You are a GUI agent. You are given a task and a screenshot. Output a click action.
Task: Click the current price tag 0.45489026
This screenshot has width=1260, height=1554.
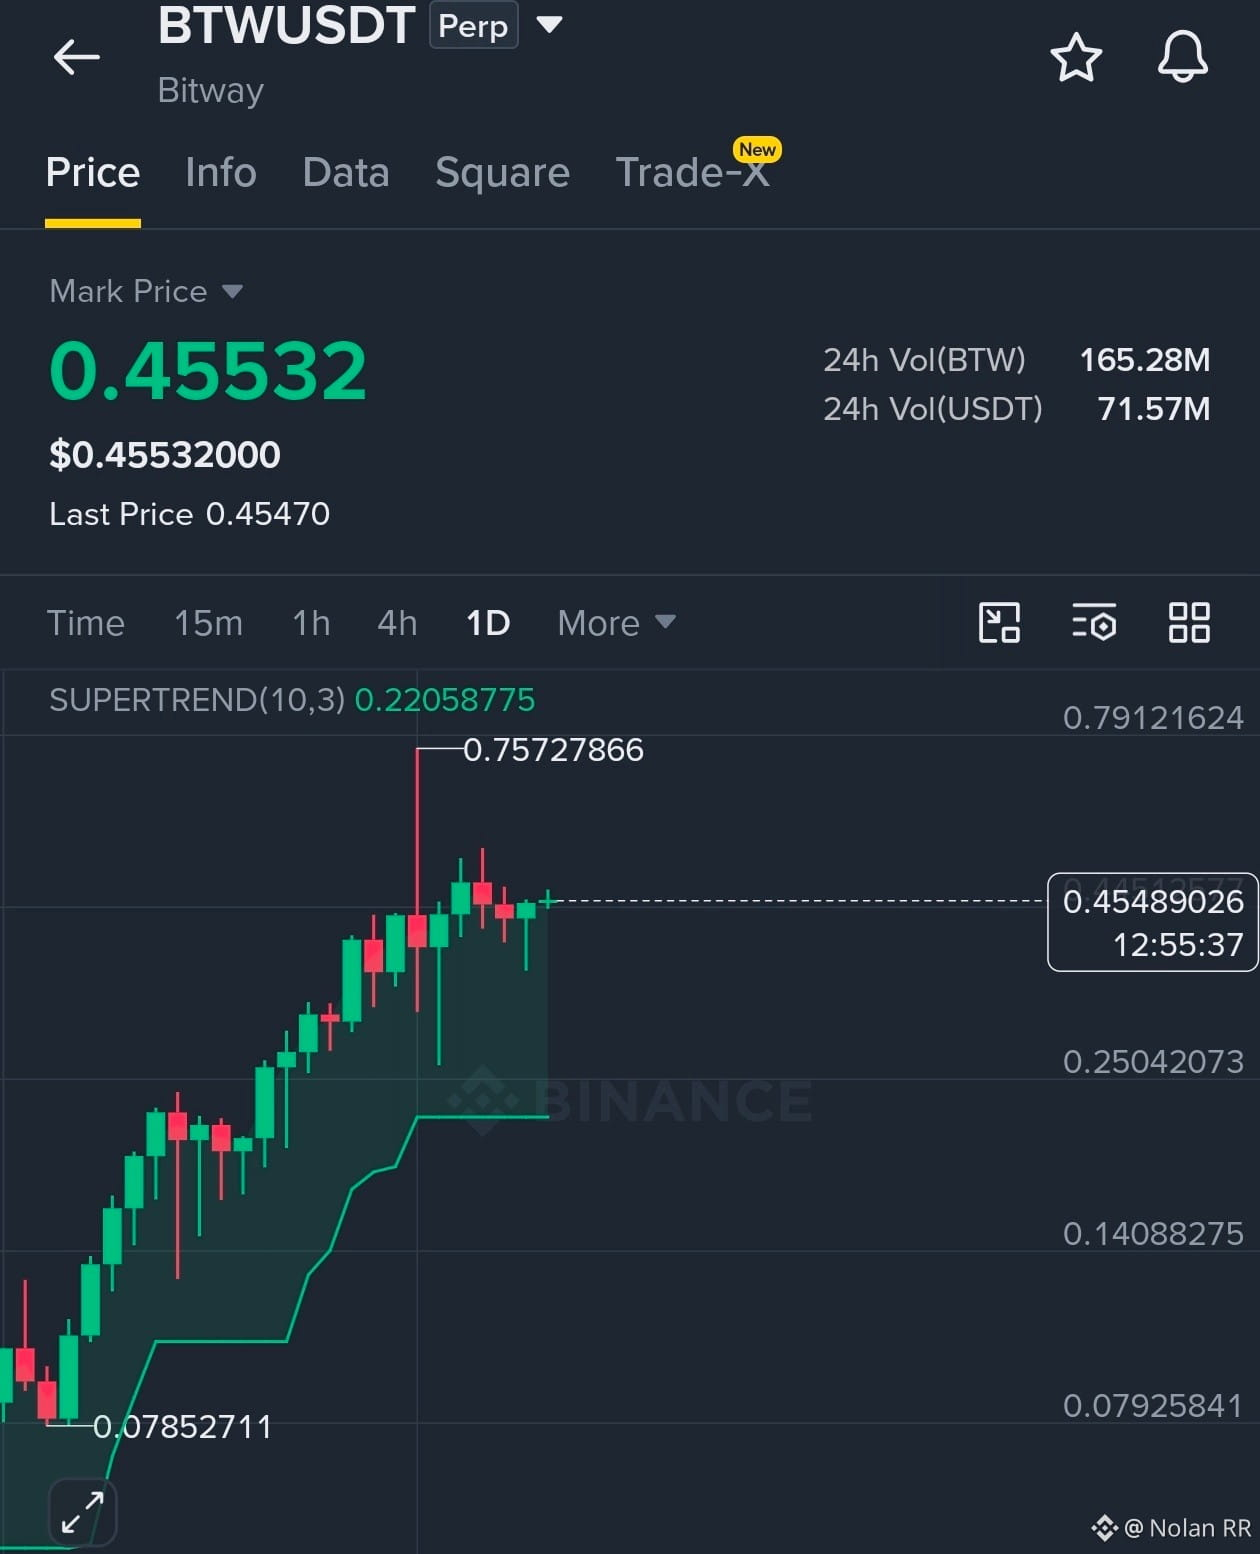(1153, 922)
